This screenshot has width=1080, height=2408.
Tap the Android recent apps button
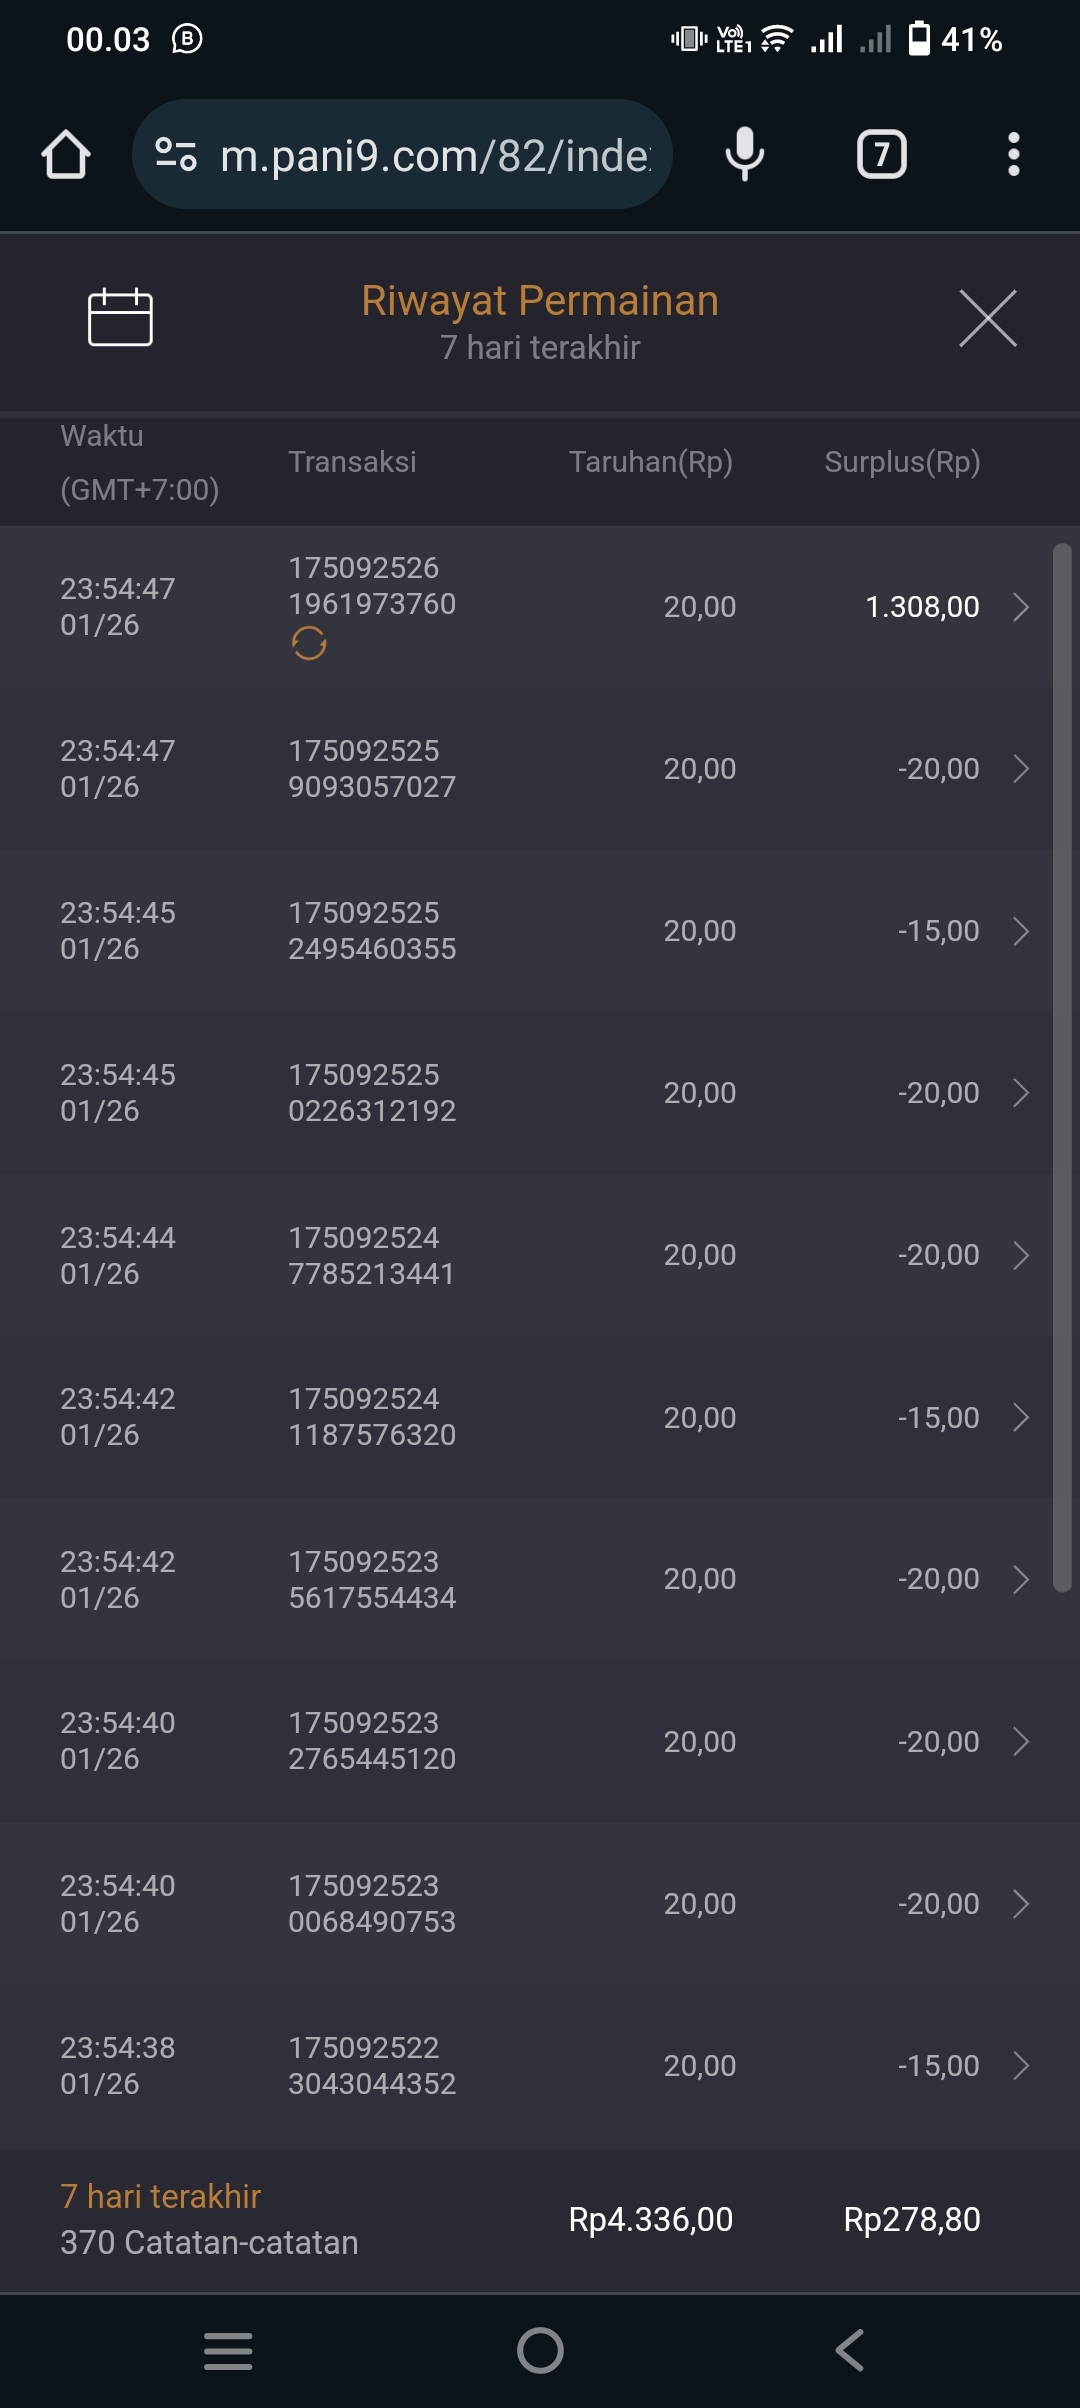(x=228, y=2350)
